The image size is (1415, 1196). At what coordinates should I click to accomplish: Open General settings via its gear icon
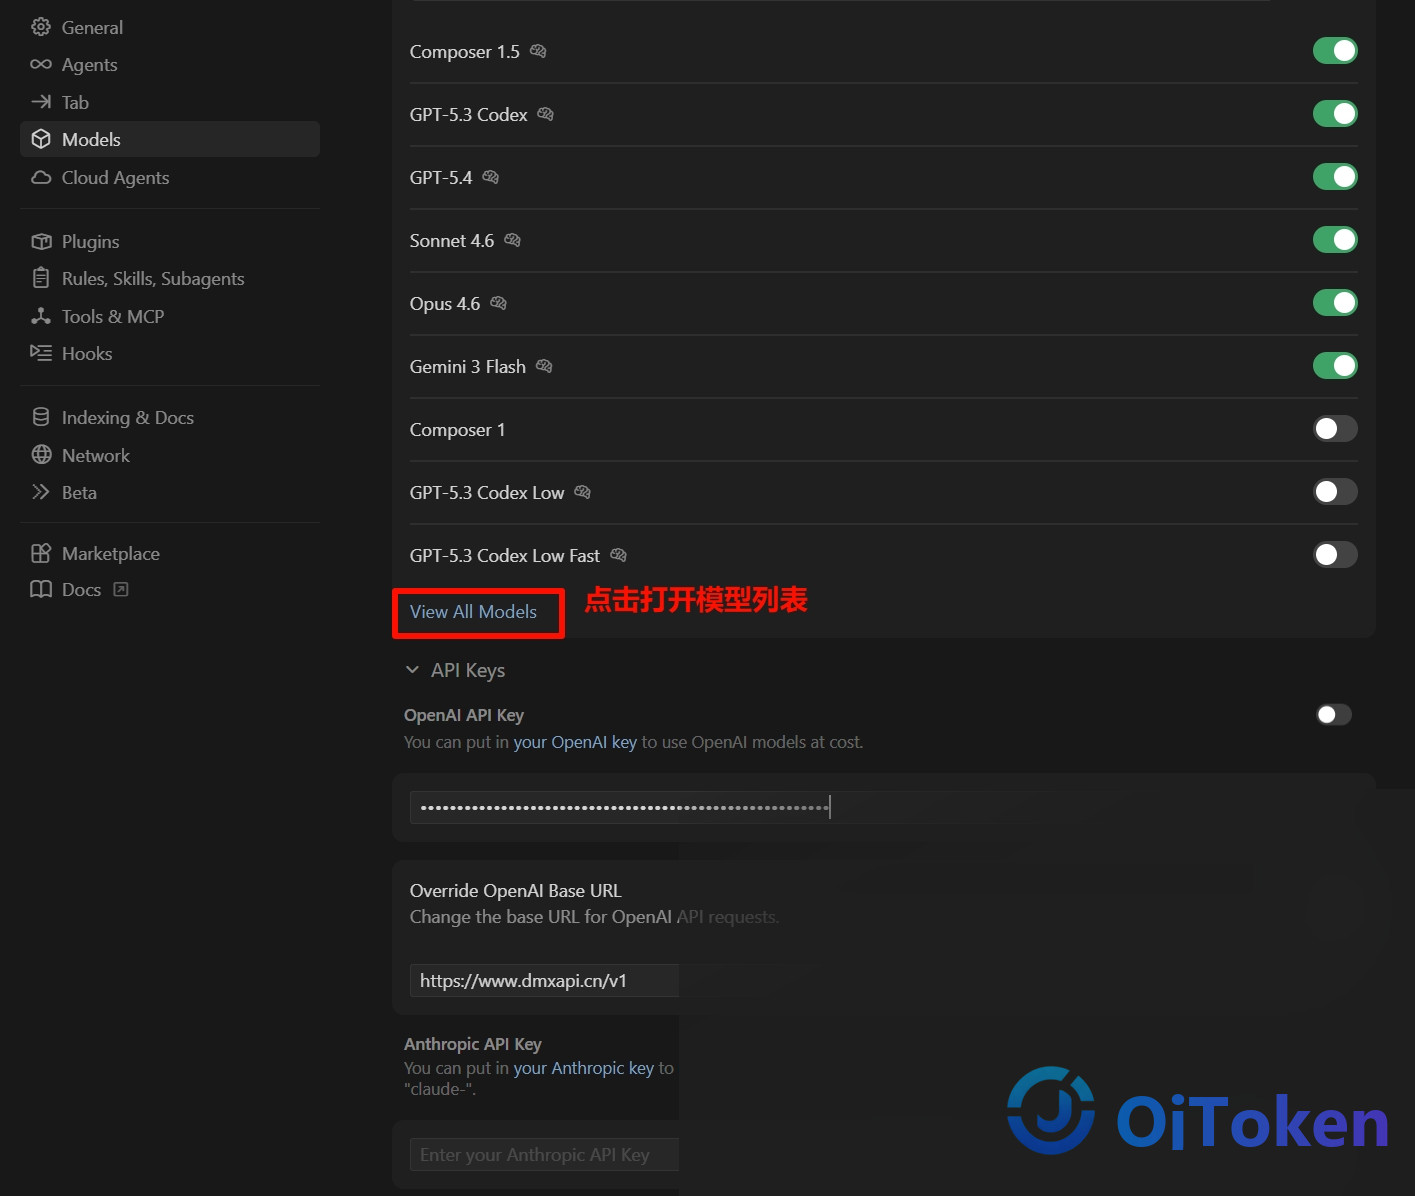click(x=41, y=27)
